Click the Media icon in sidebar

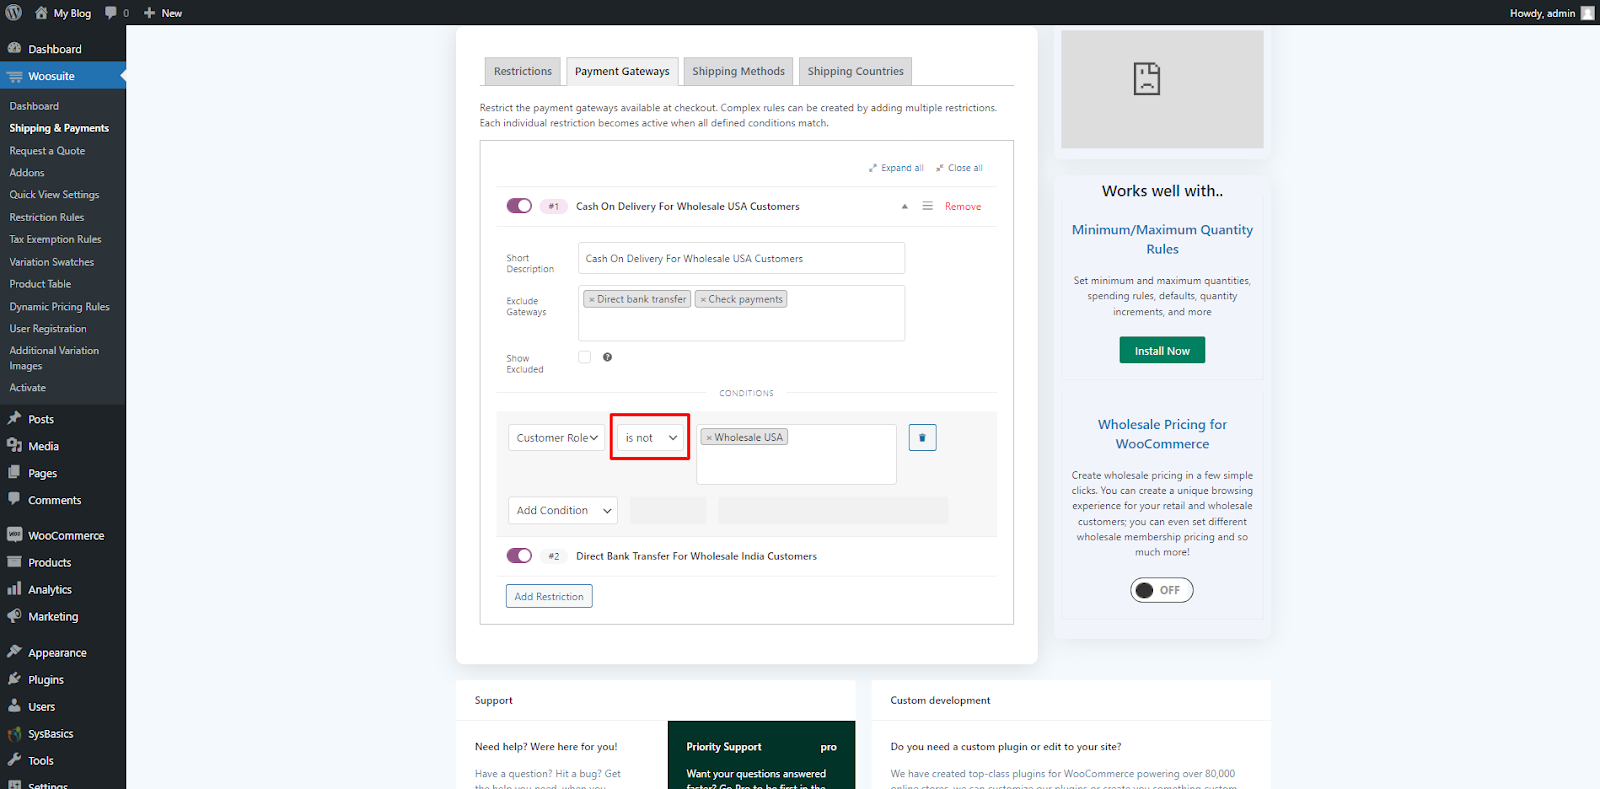(14, 445)
